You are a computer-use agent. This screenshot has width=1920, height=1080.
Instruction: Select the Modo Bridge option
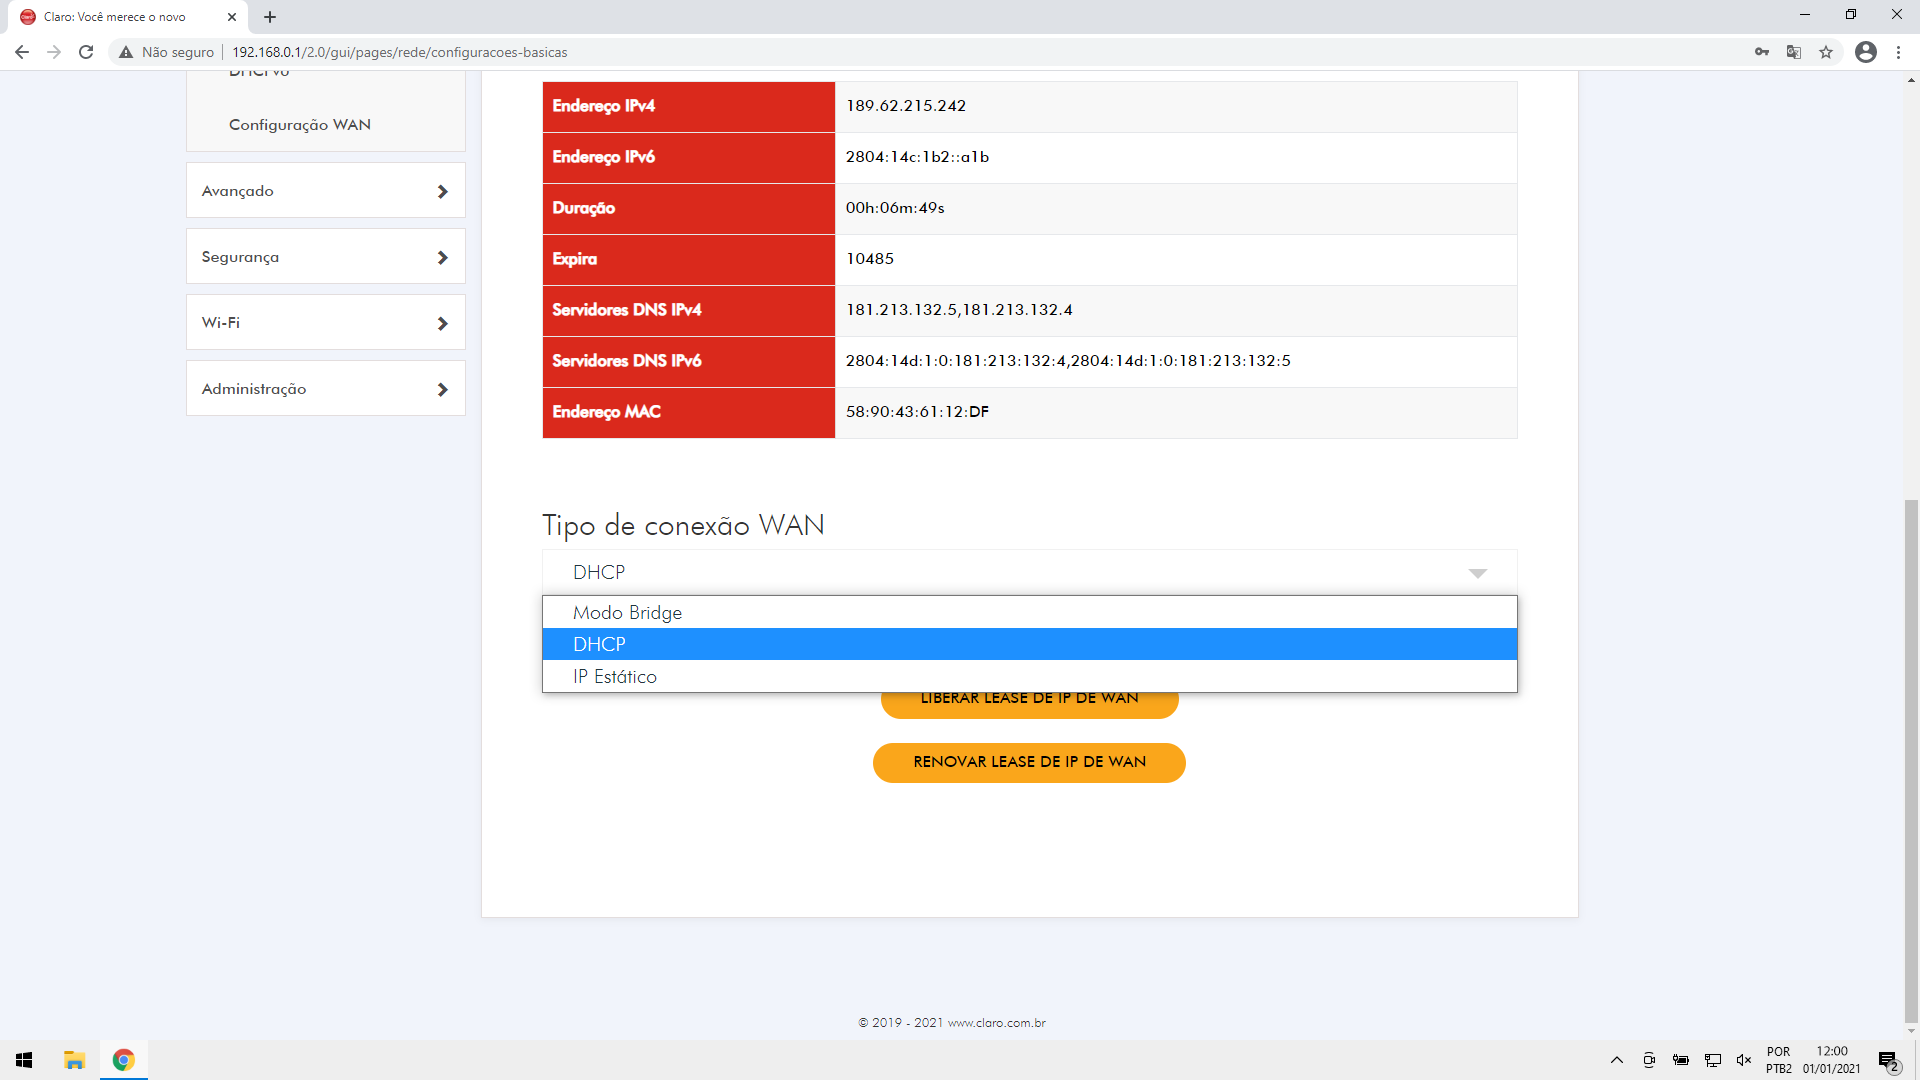[1030, 612]
